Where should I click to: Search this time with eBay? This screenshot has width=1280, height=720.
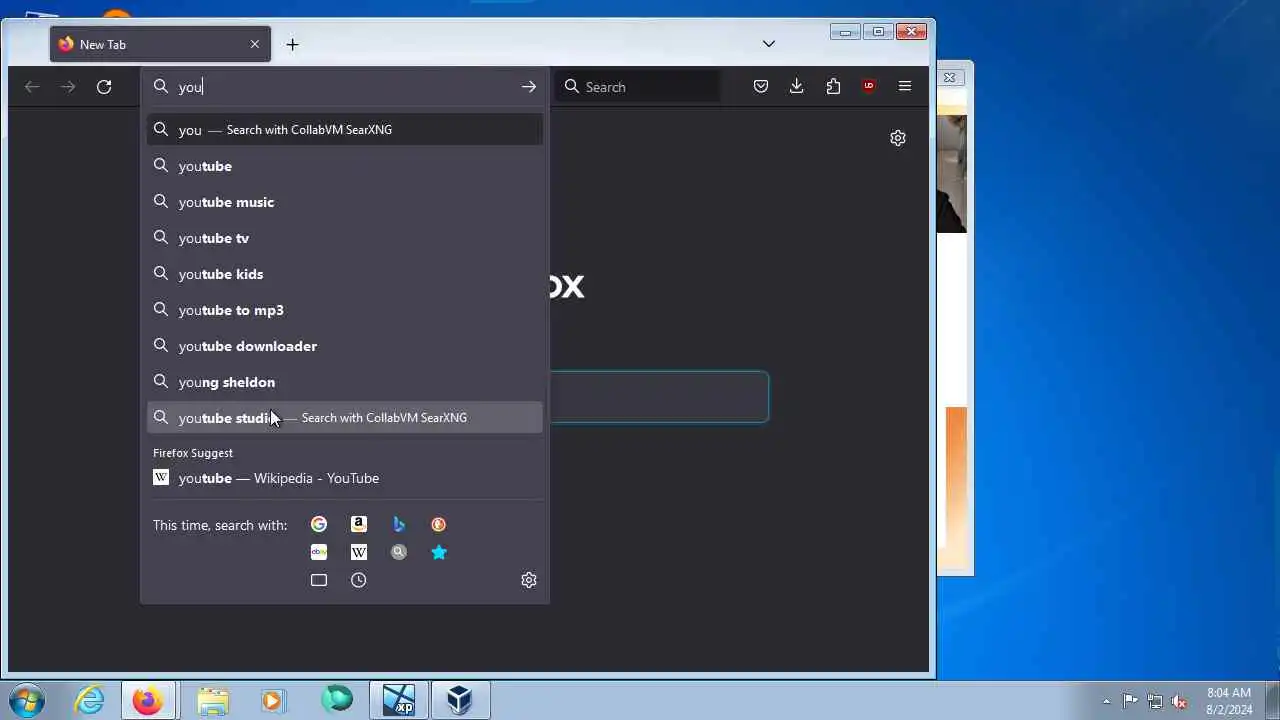(x=319, y=552)
